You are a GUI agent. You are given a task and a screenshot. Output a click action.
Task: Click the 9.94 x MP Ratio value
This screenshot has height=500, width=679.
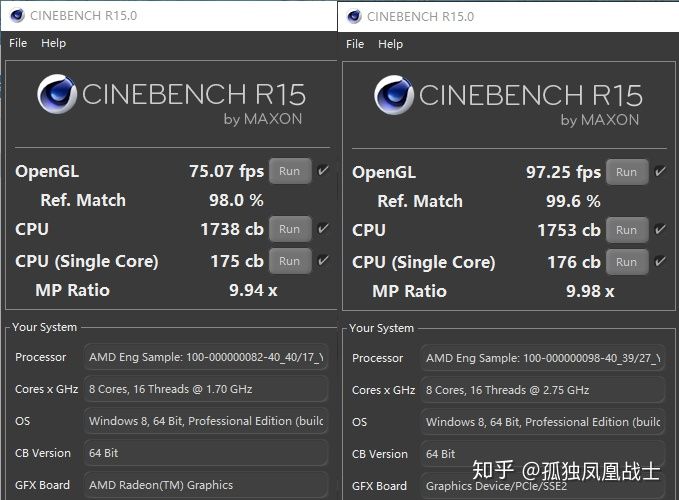click(x=253, y=290)
